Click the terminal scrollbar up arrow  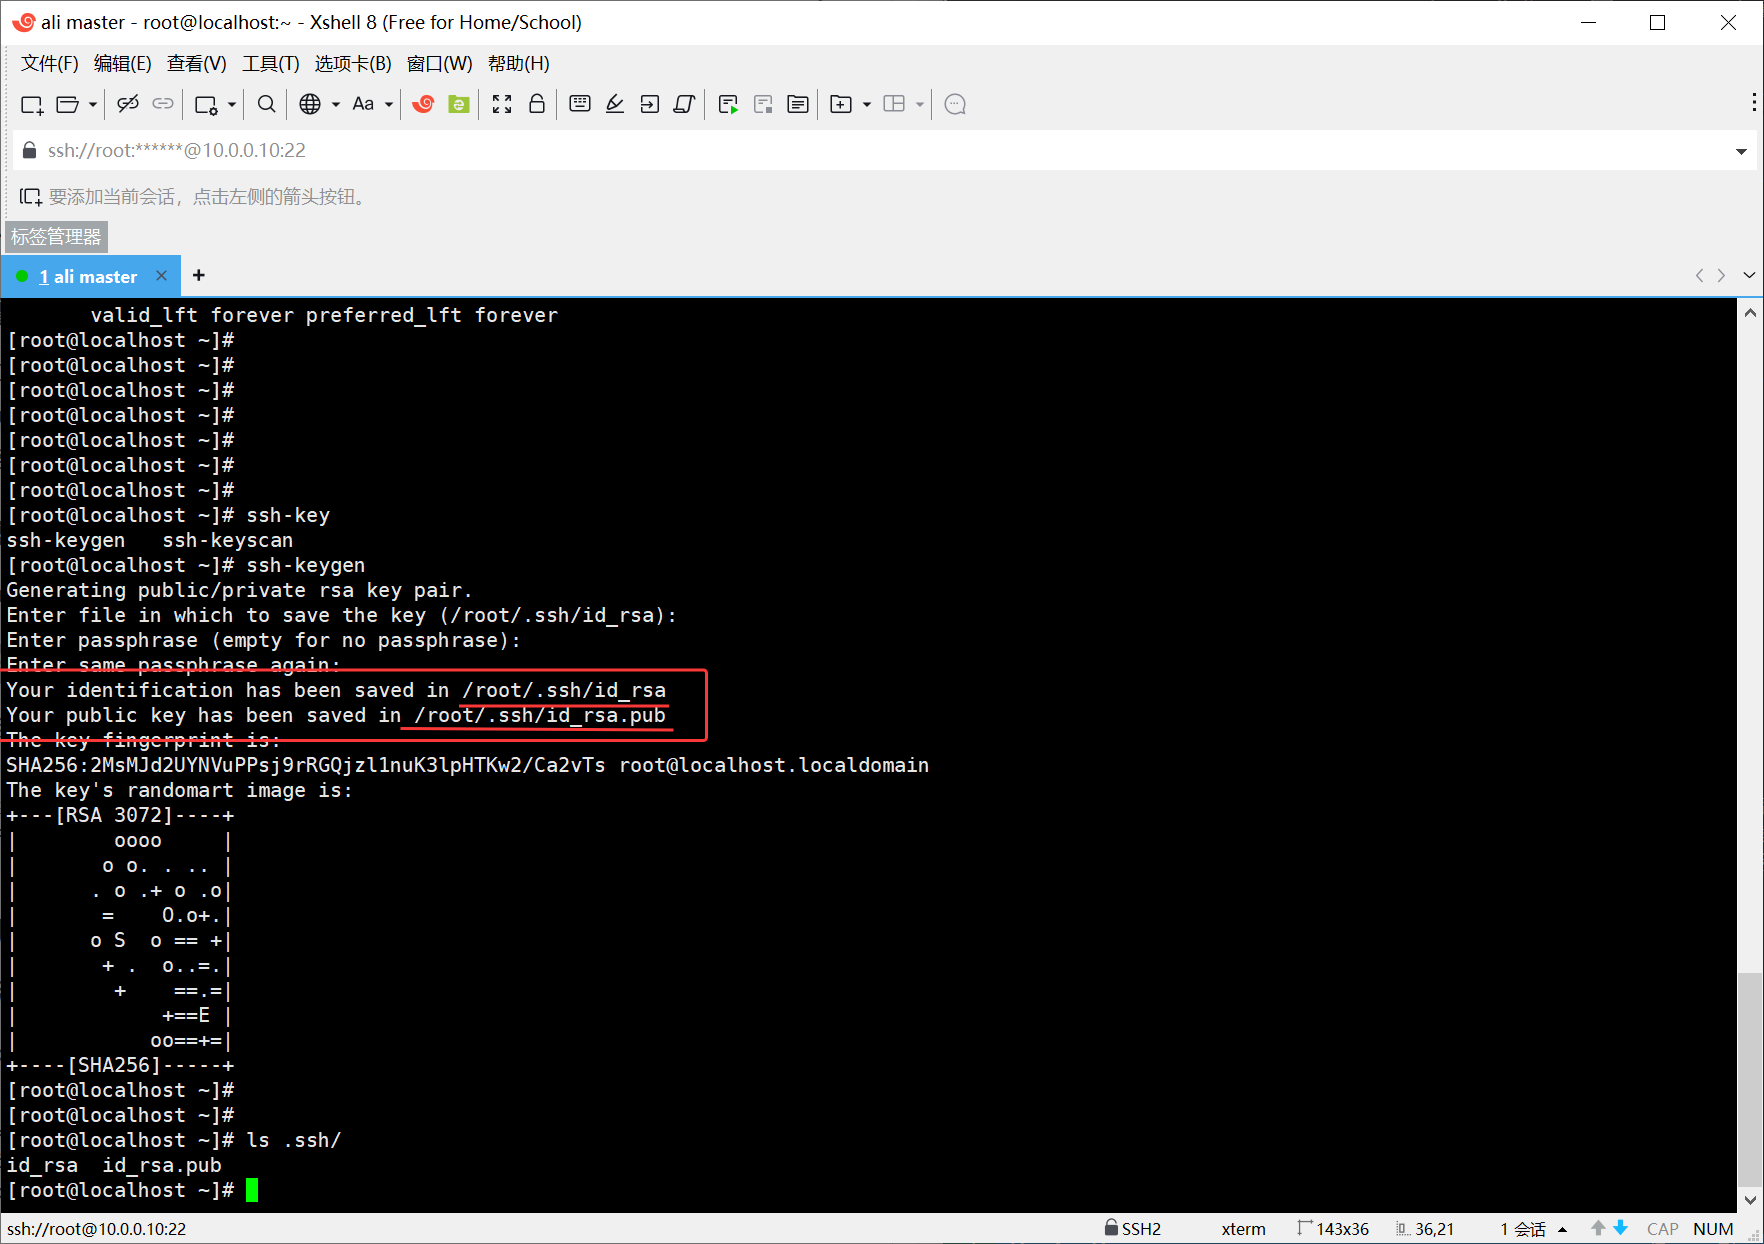[x=1750, y=313]
